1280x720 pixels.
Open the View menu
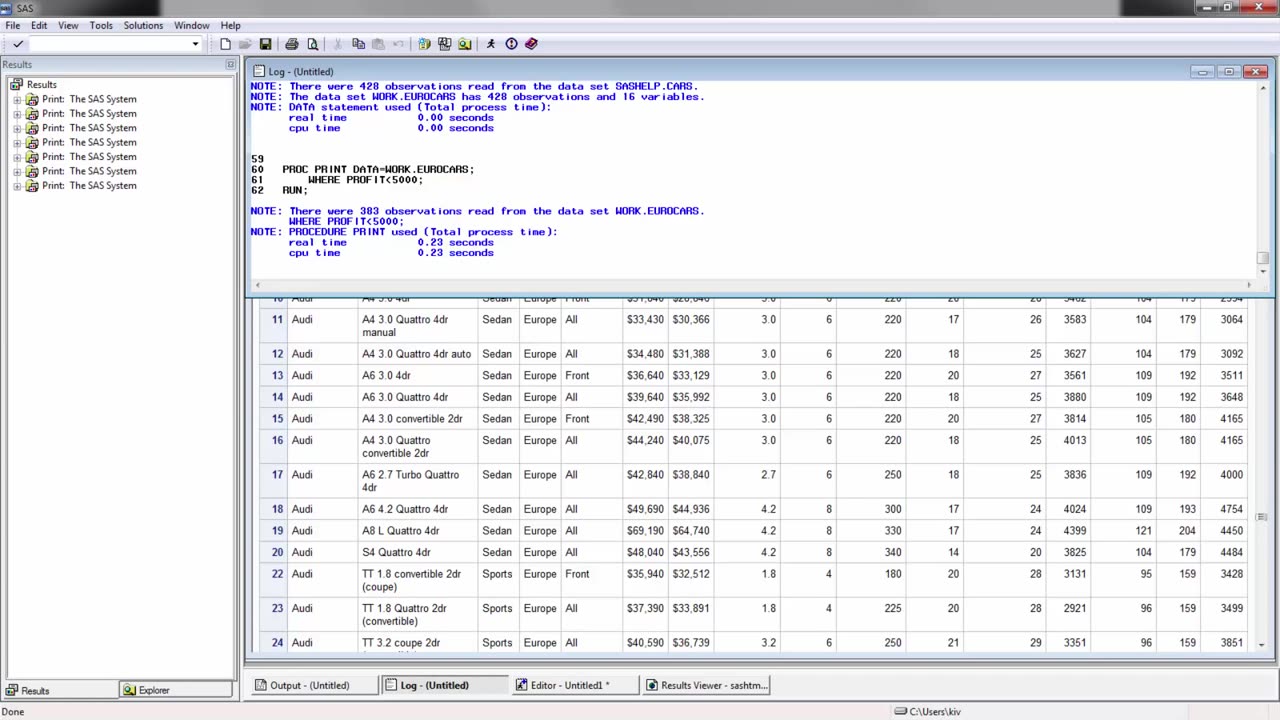pyautogui.click(x=68, y=25)
